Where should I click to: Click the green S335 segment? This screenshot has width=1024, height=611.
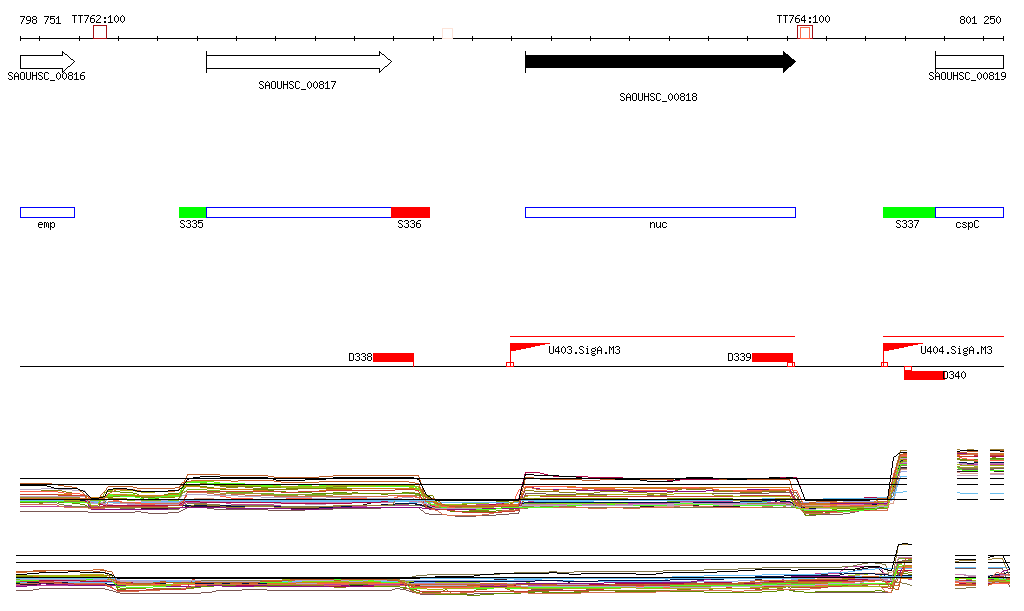pyautogui.click(x=193, y=212)
